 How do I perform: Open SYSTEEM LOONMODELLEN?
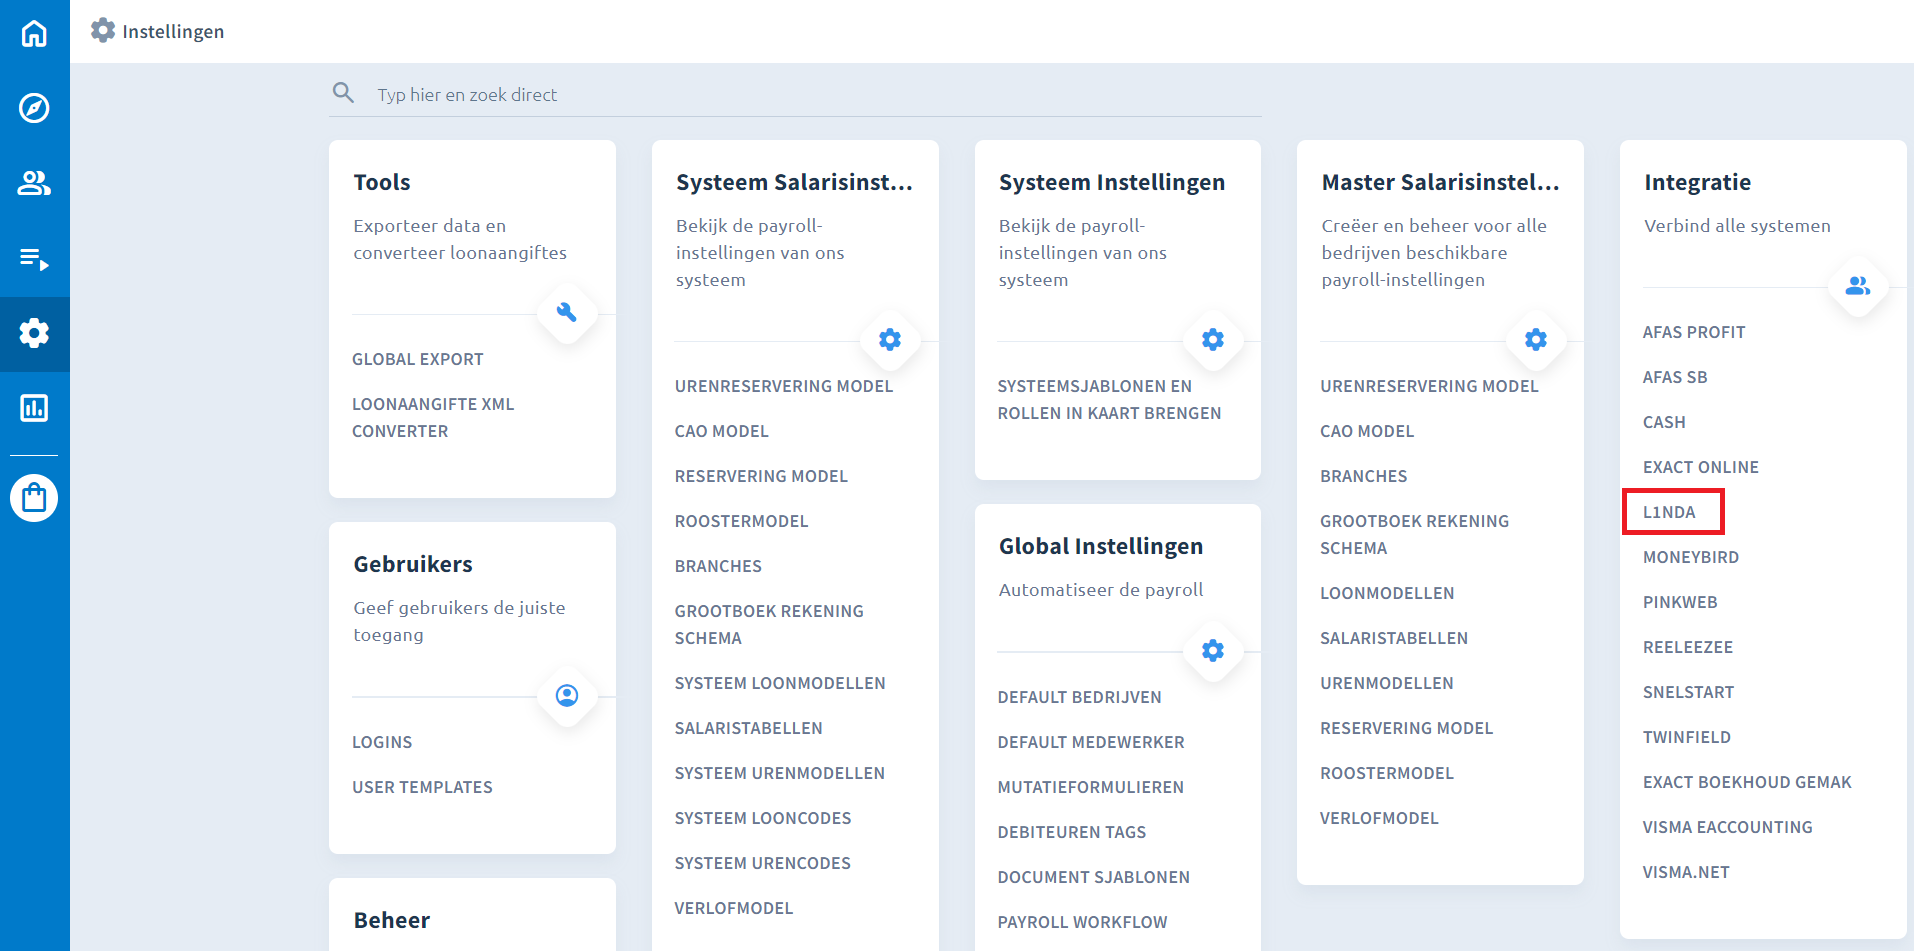point(780,683)
